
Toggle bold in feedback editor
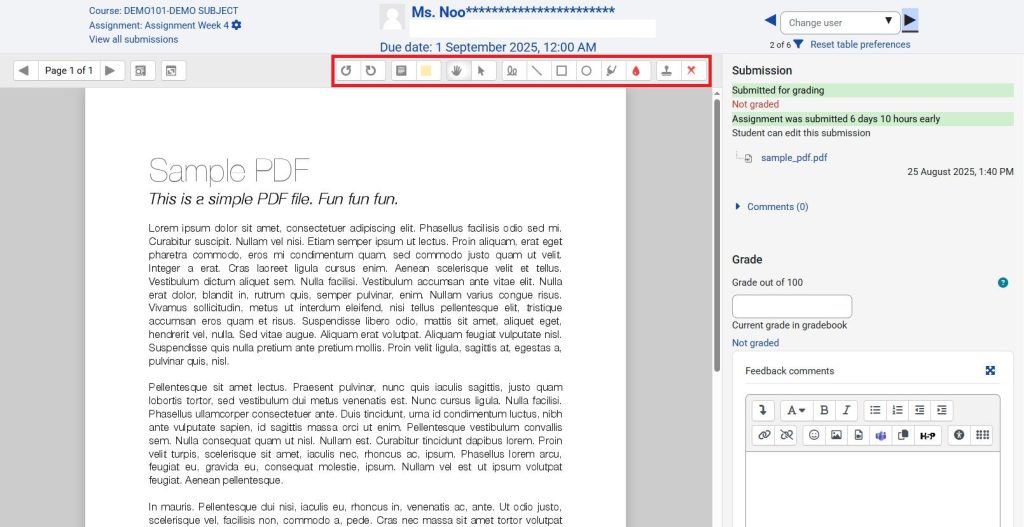click(823, 410)
